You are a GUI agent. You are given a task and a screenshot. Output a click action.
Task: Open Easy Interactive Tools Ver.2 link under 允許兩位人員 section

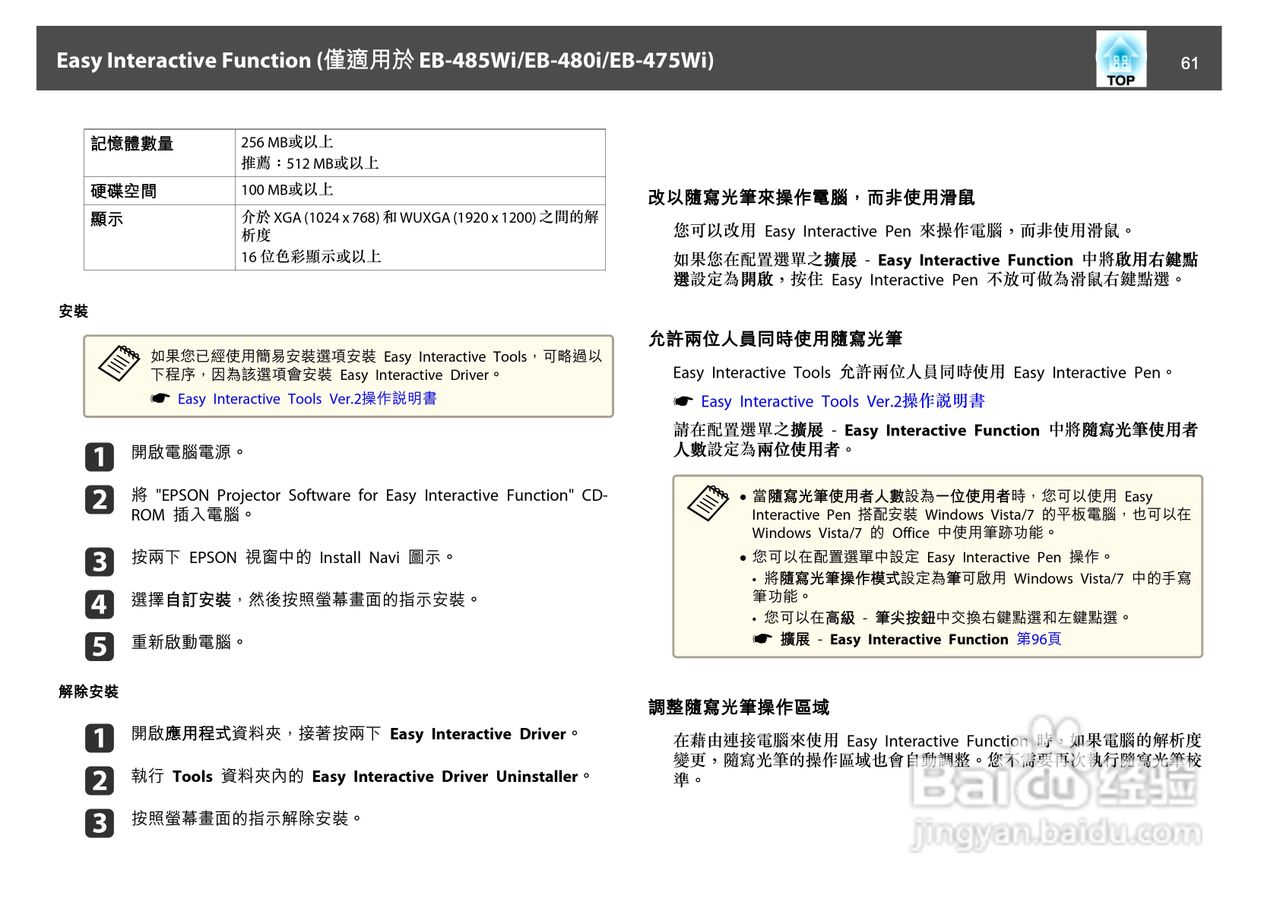pos(843,401)
